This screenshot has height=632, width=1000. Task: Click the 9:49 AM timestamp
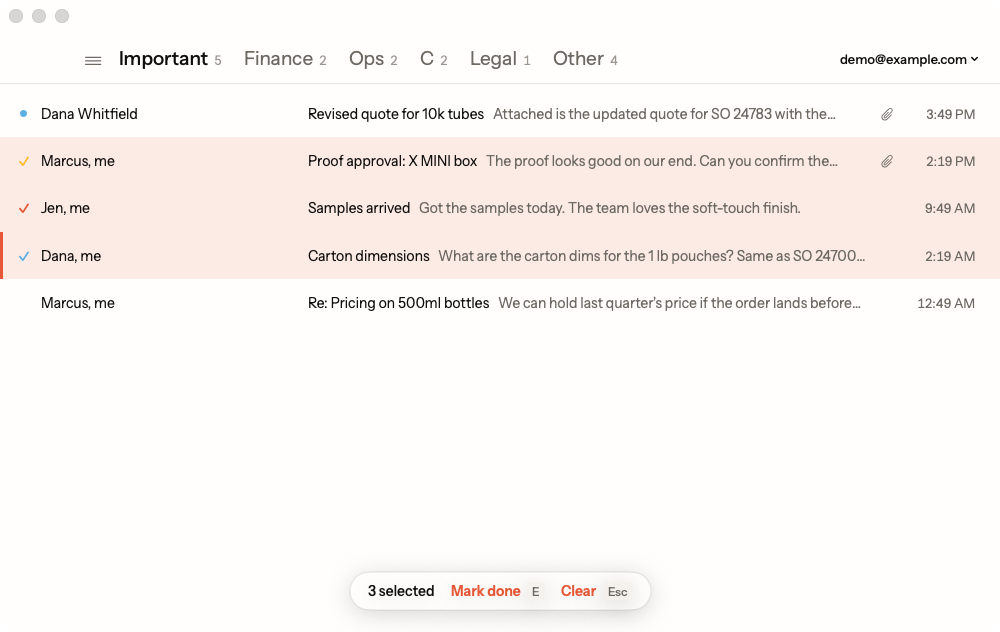[950, 209]
